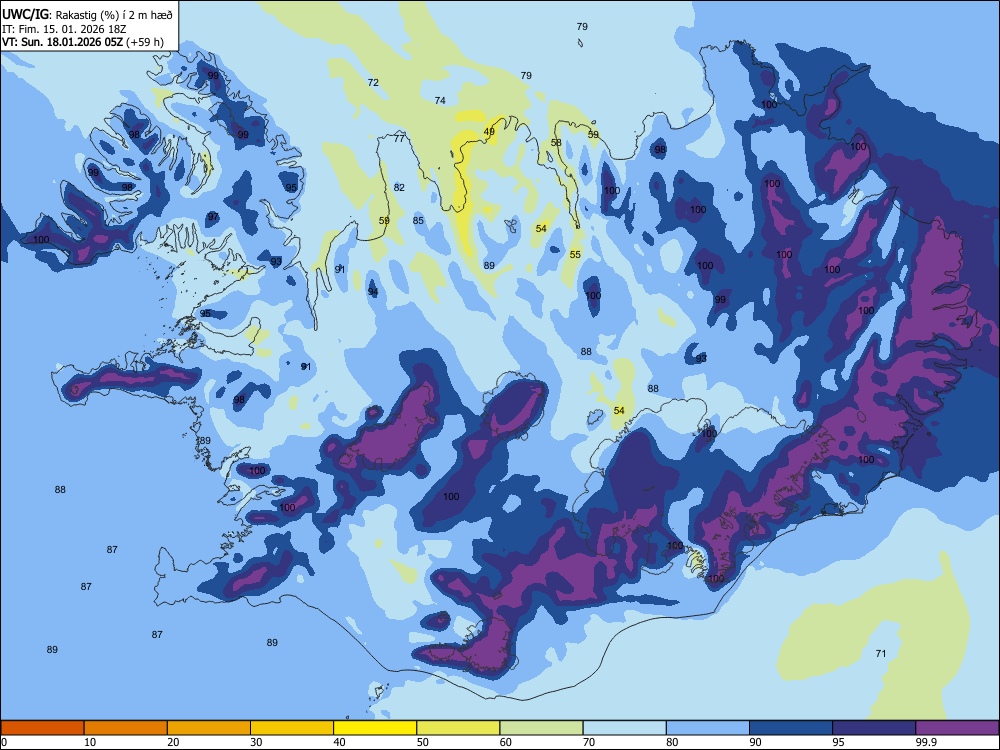
Task: Pick the amber 20–30 legend swatch
Action: click(x=209, y=728)
